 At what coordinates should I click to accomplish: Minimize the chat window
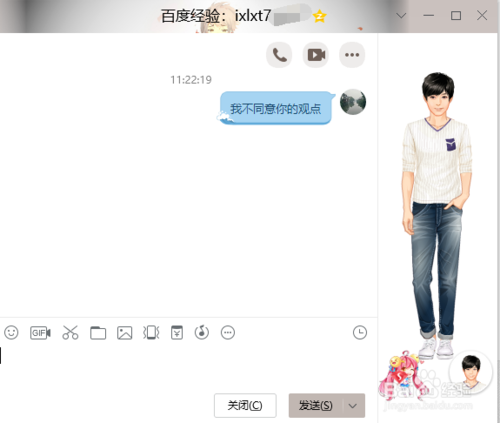[428, 16]
